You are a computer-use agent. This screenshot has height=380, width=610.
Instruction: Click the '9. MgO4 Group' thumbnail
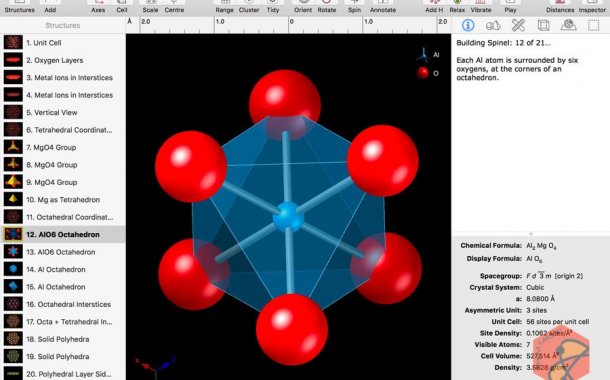pyautogui.click(x=13, y=182)
